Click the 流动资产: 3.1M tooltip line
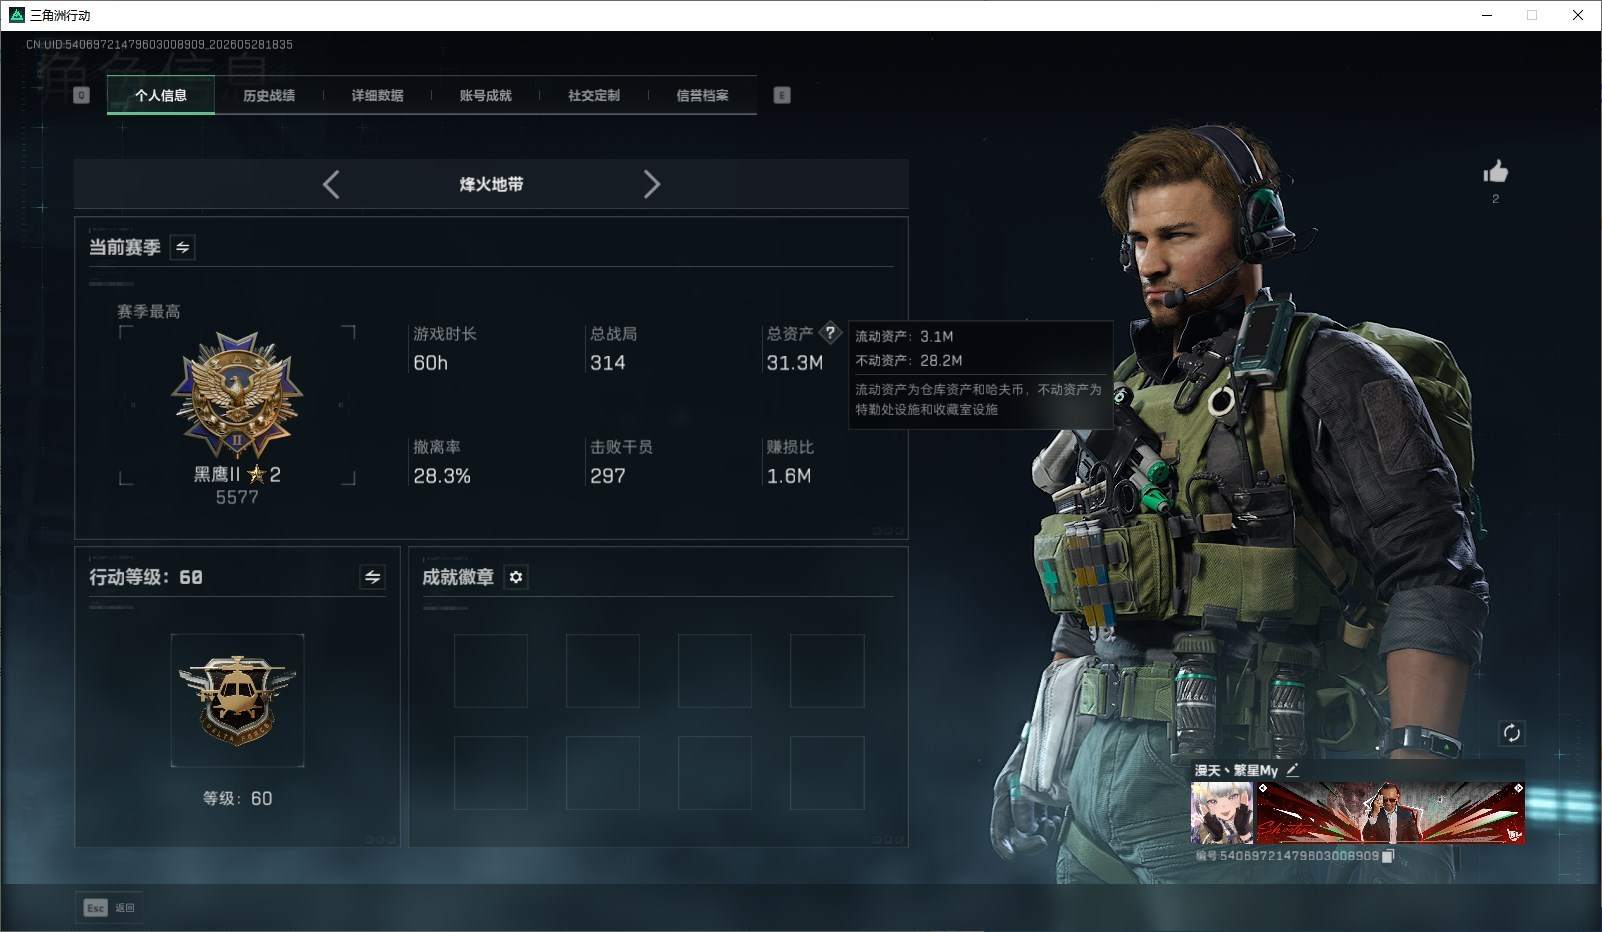This screenshot has height=932, width=1602. coord(904,336)
